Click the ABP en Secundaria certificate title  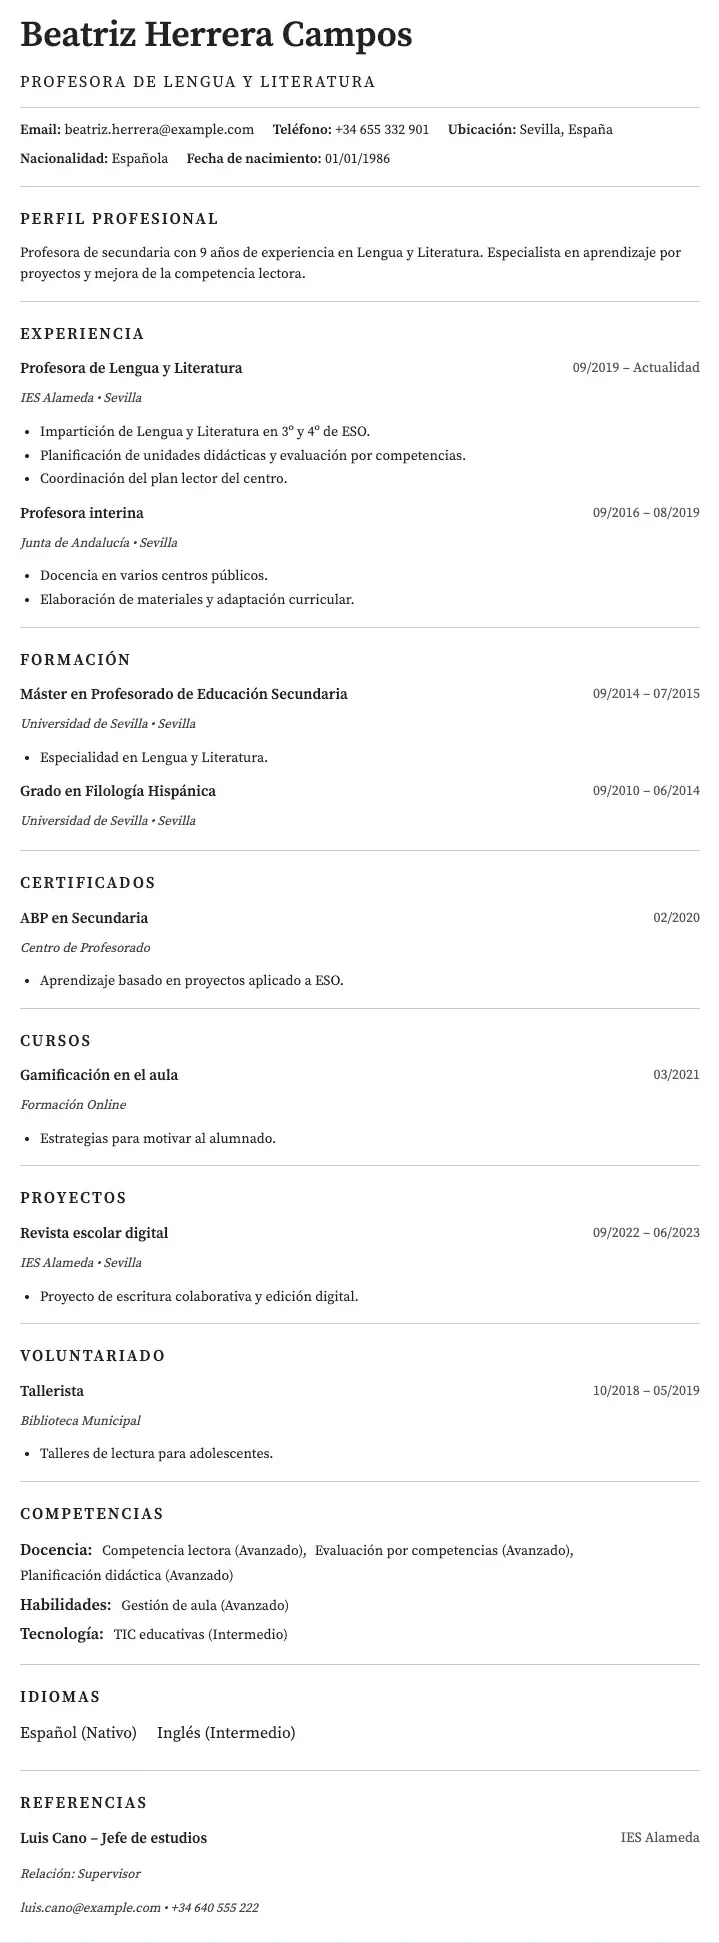84,918
